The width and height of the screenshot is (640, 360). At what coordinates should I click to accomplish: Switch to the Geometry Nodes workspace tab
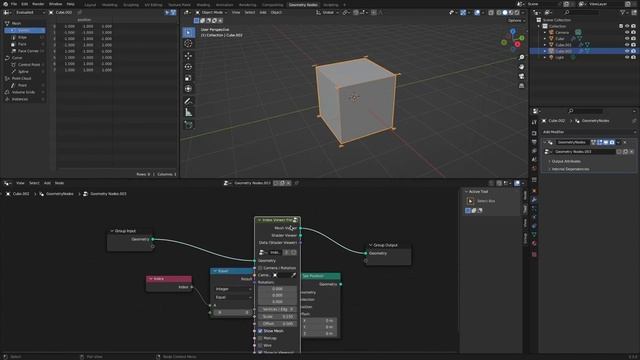[x=303, y=5]
